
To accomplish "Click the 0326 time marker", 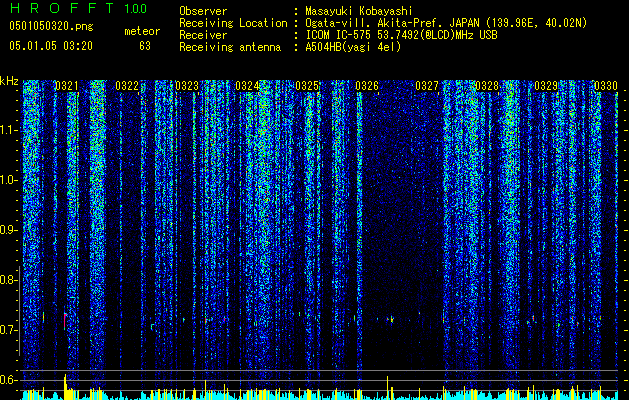I will 367,86.
